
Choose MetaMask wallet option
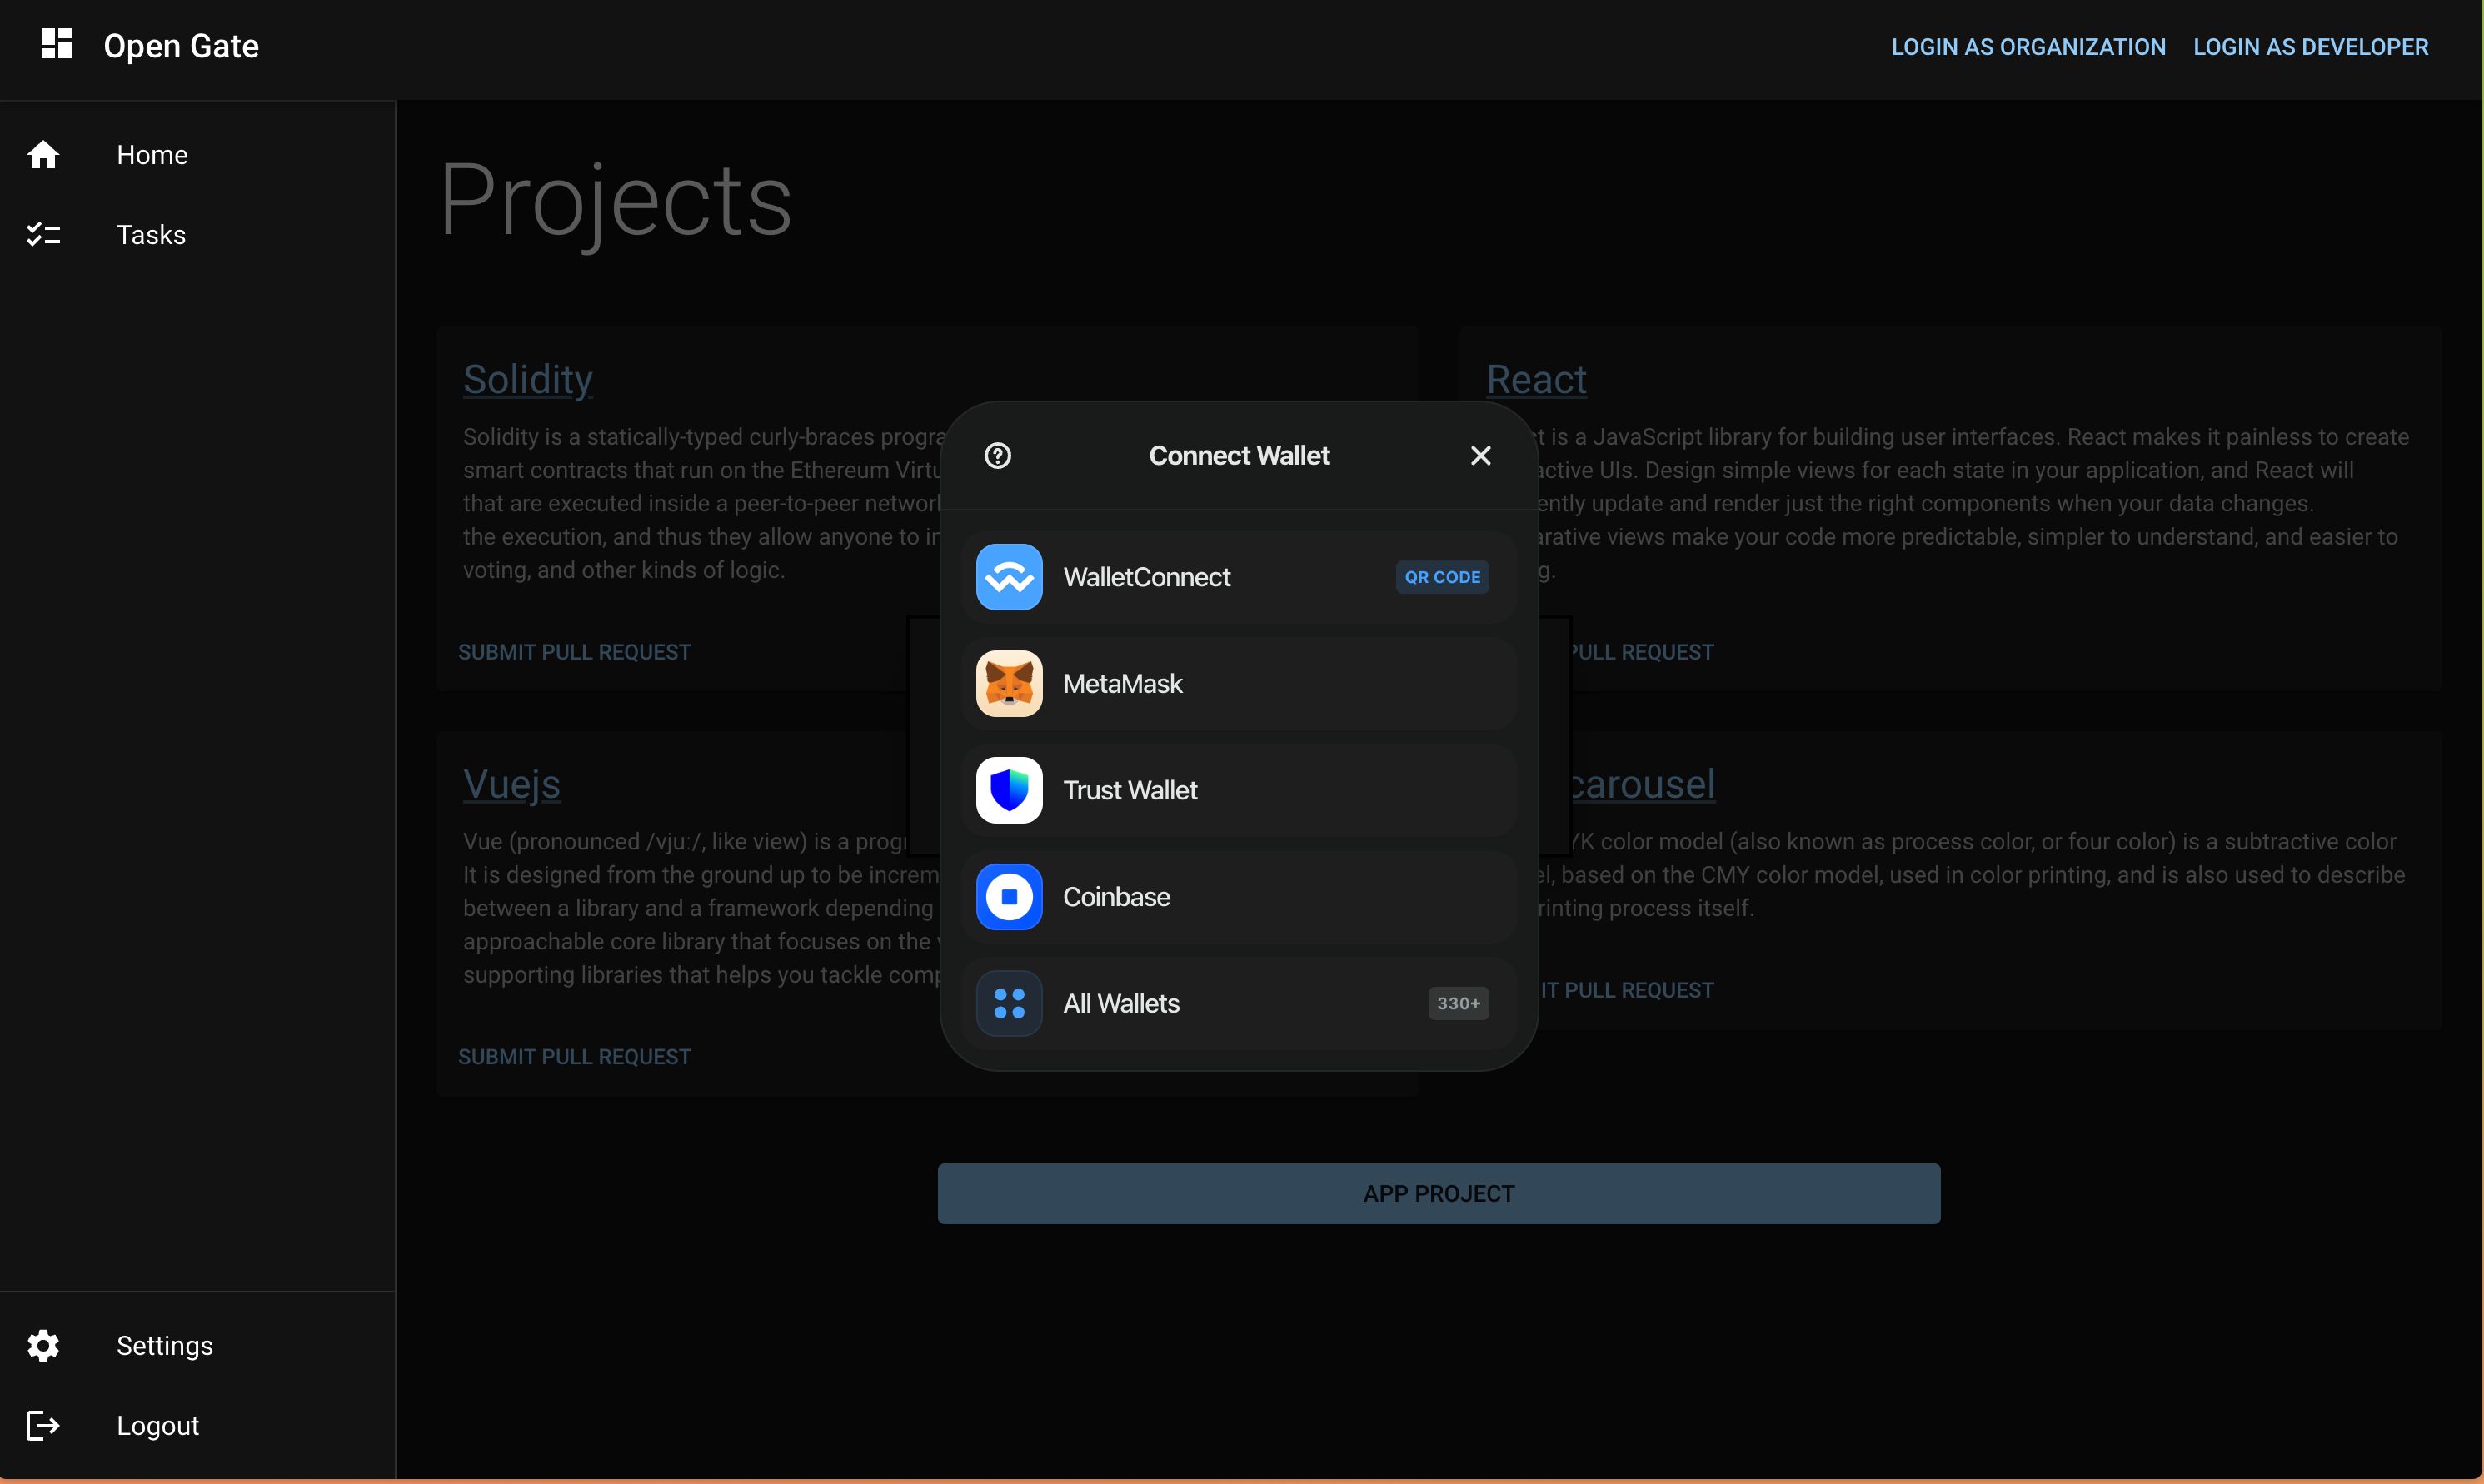click(1239, 684)
